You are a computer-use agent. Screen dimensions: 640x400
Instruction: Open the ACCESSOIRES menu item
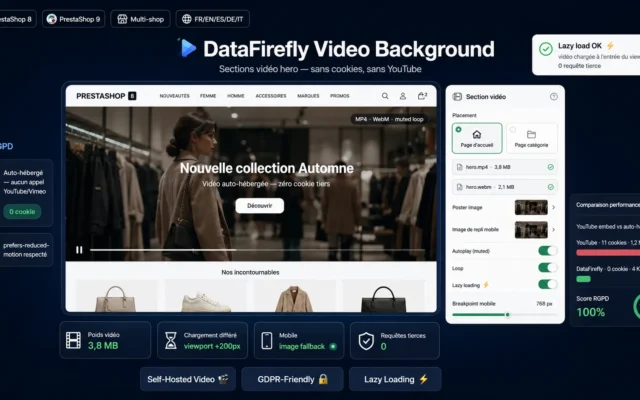coord(271,96)
